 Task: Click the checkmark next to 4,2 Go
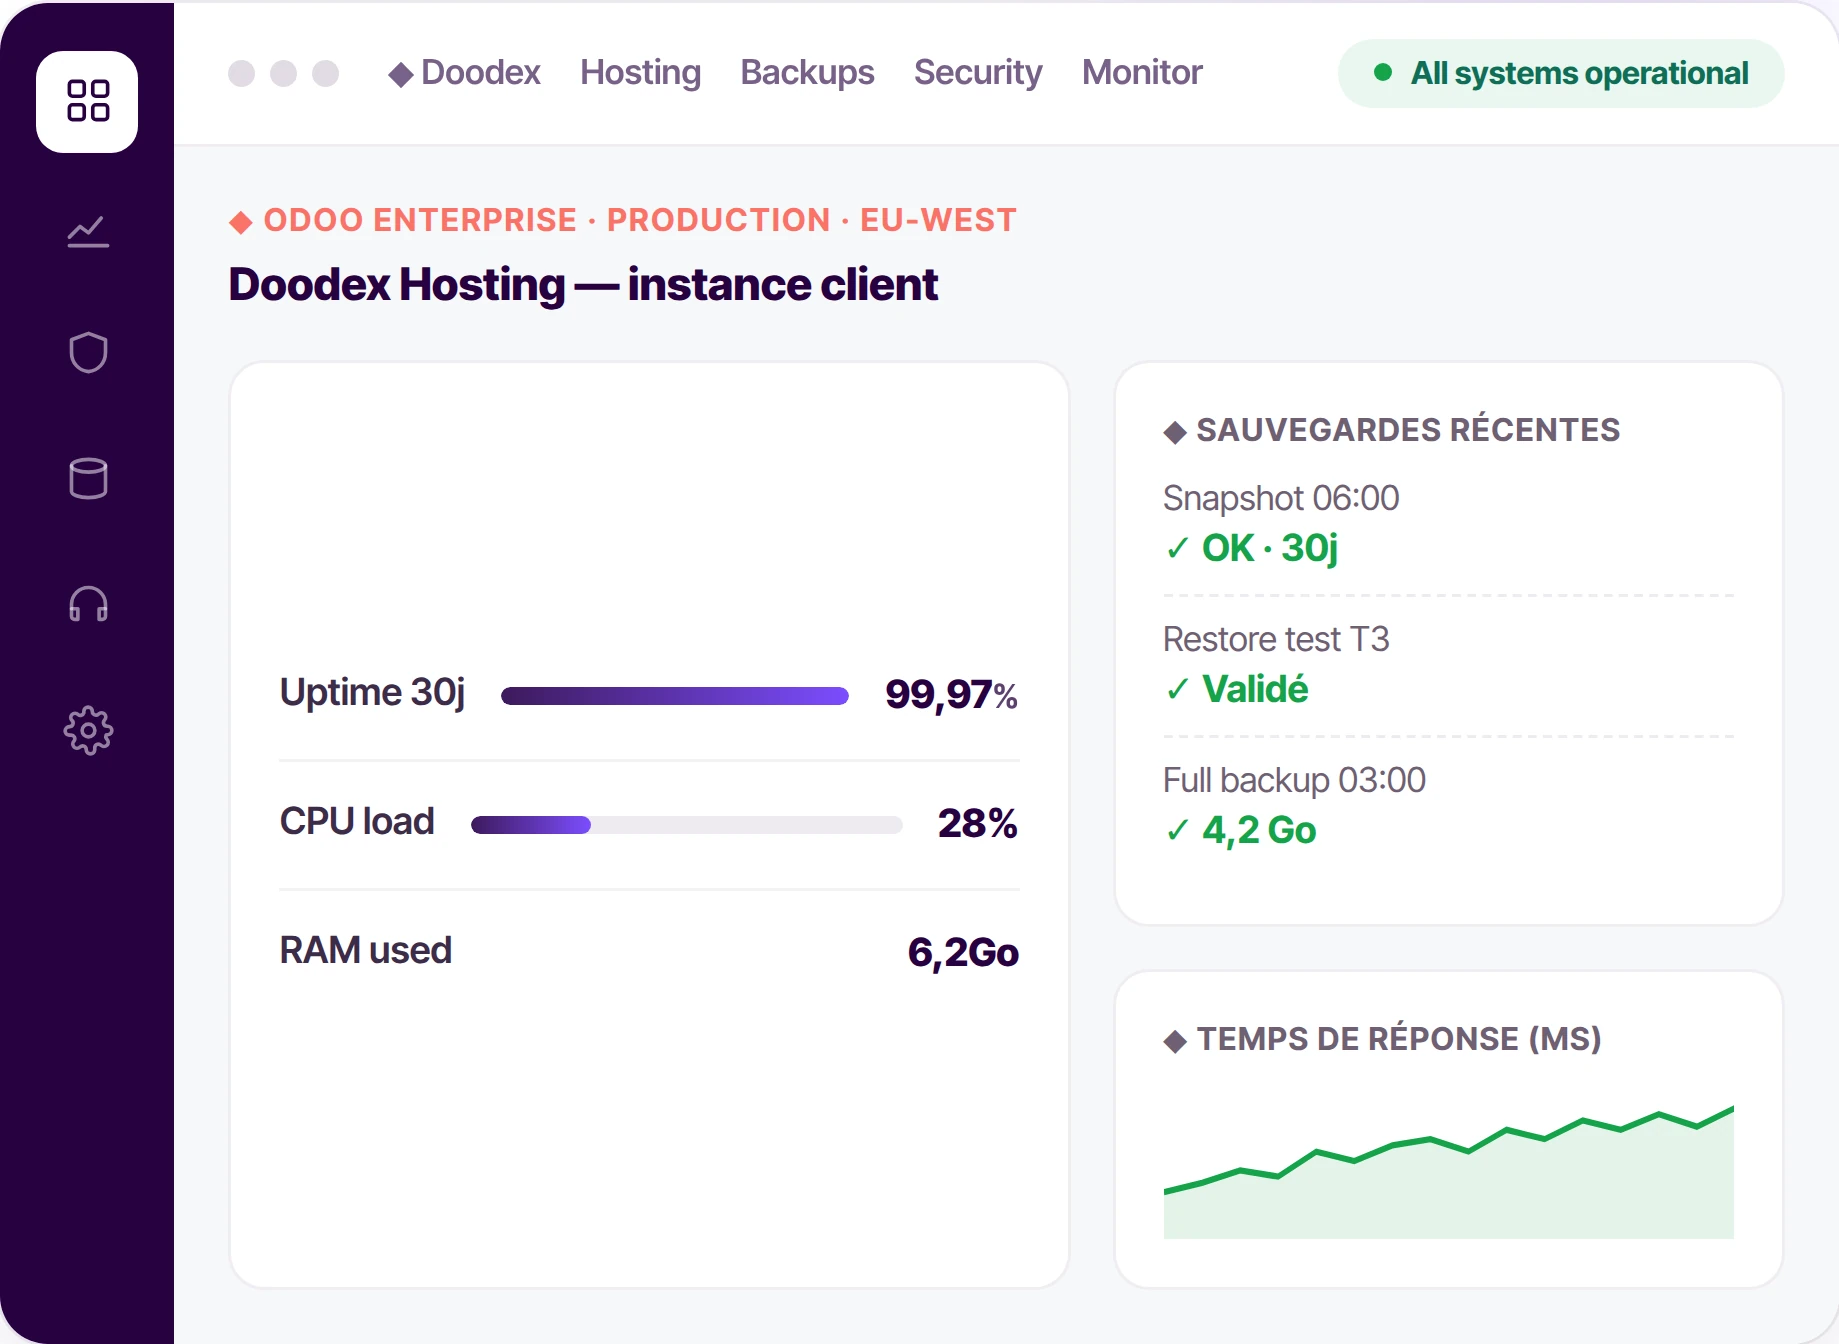pos(1177,830)
